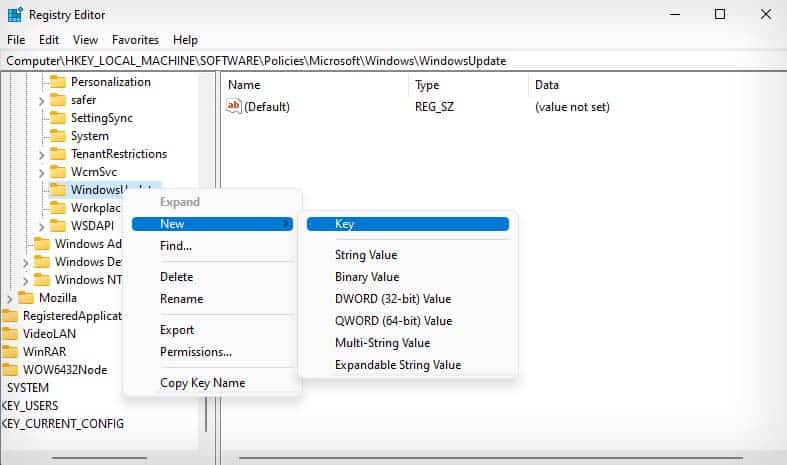Click the safer folder icon
This screenshot has width=787, height=465.
point(58,99)
